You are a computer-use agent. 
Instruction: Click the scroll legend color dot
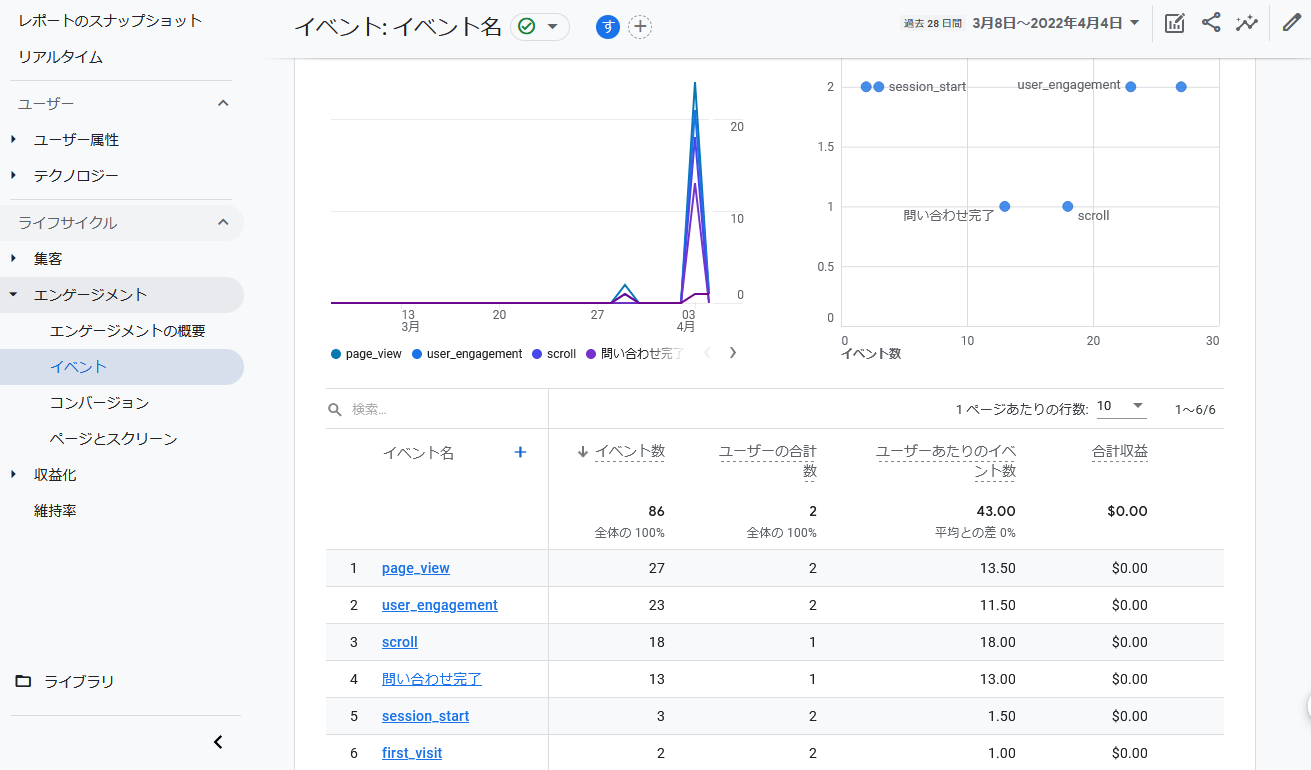537,354
